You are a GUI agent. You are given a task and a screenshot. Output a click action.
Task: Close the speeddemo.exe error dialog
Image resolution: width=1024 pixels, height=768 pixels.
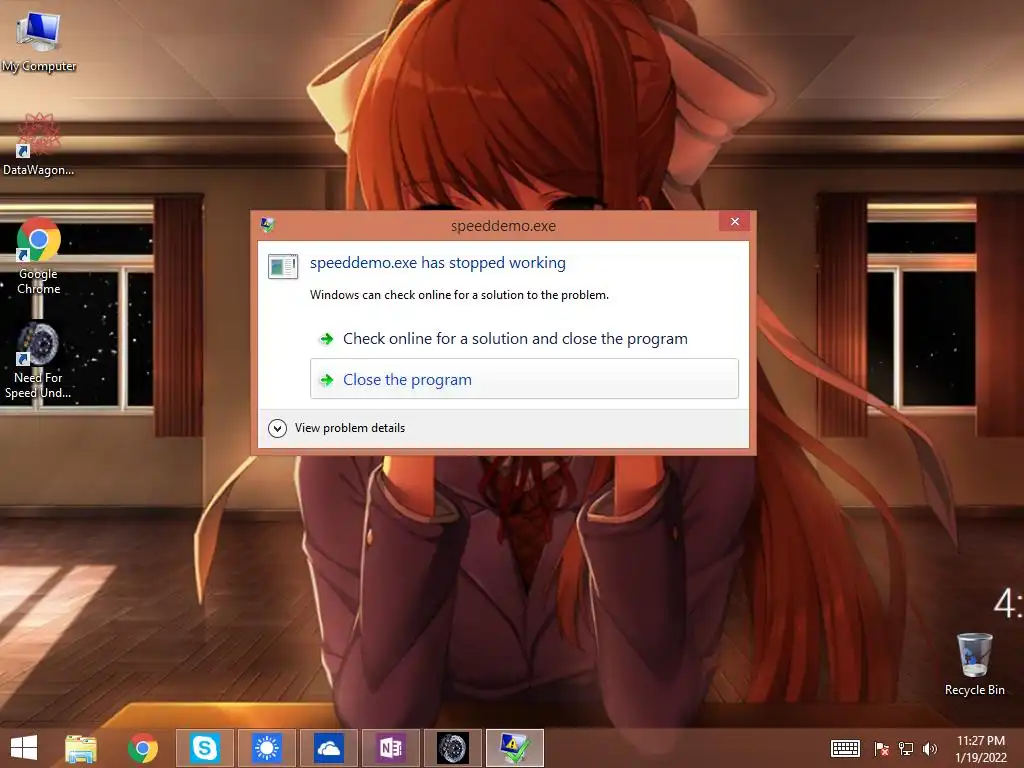(x=735, y=221)
